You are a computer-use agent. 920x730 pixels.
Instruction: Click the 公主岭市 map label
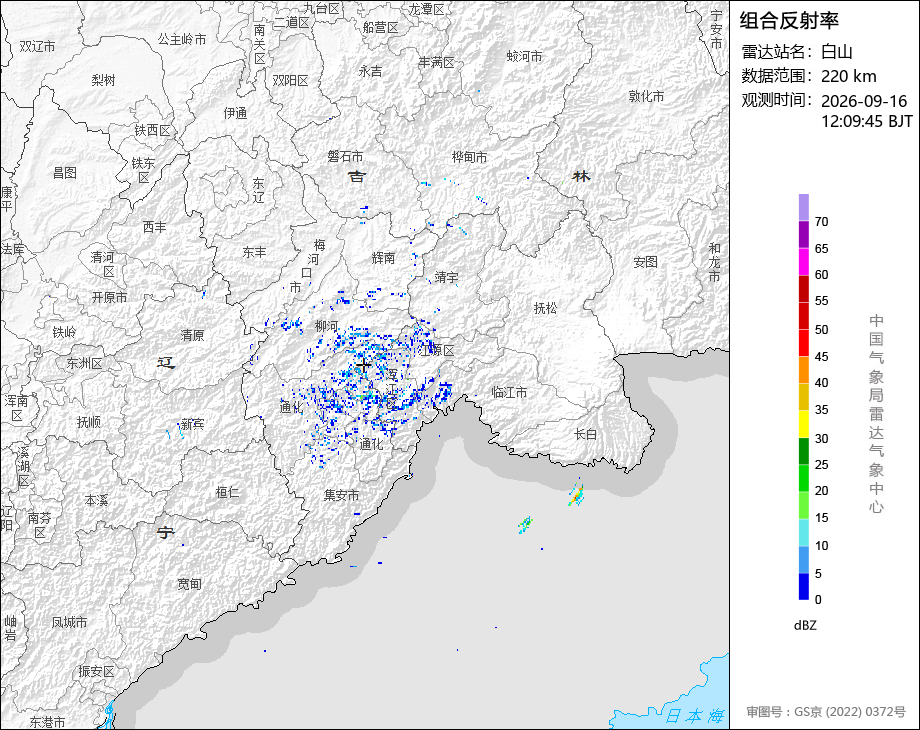[x=182, y=39]
